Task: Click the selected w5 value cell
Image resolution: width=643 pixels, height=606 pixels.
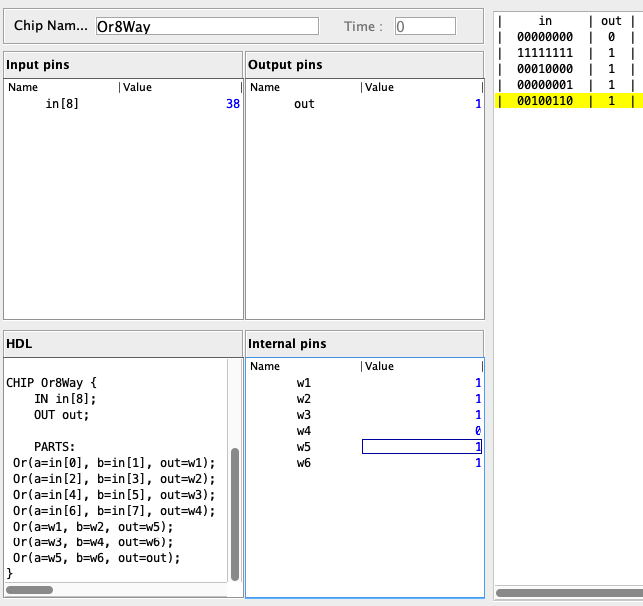Action: coord(422,447)
